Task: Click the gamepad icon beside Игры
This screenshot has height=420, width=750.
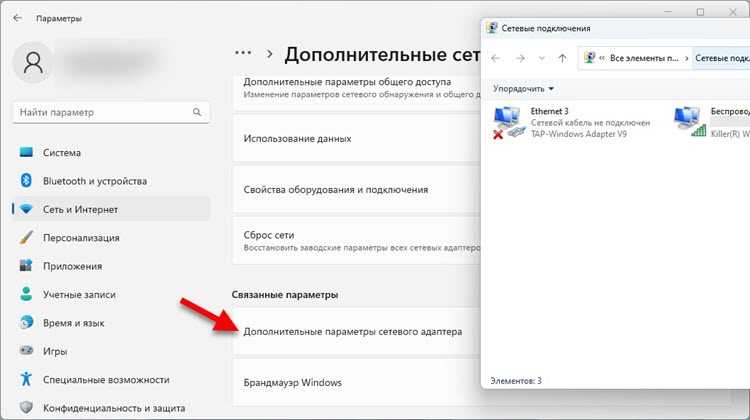Action: [x=26, y=351]
